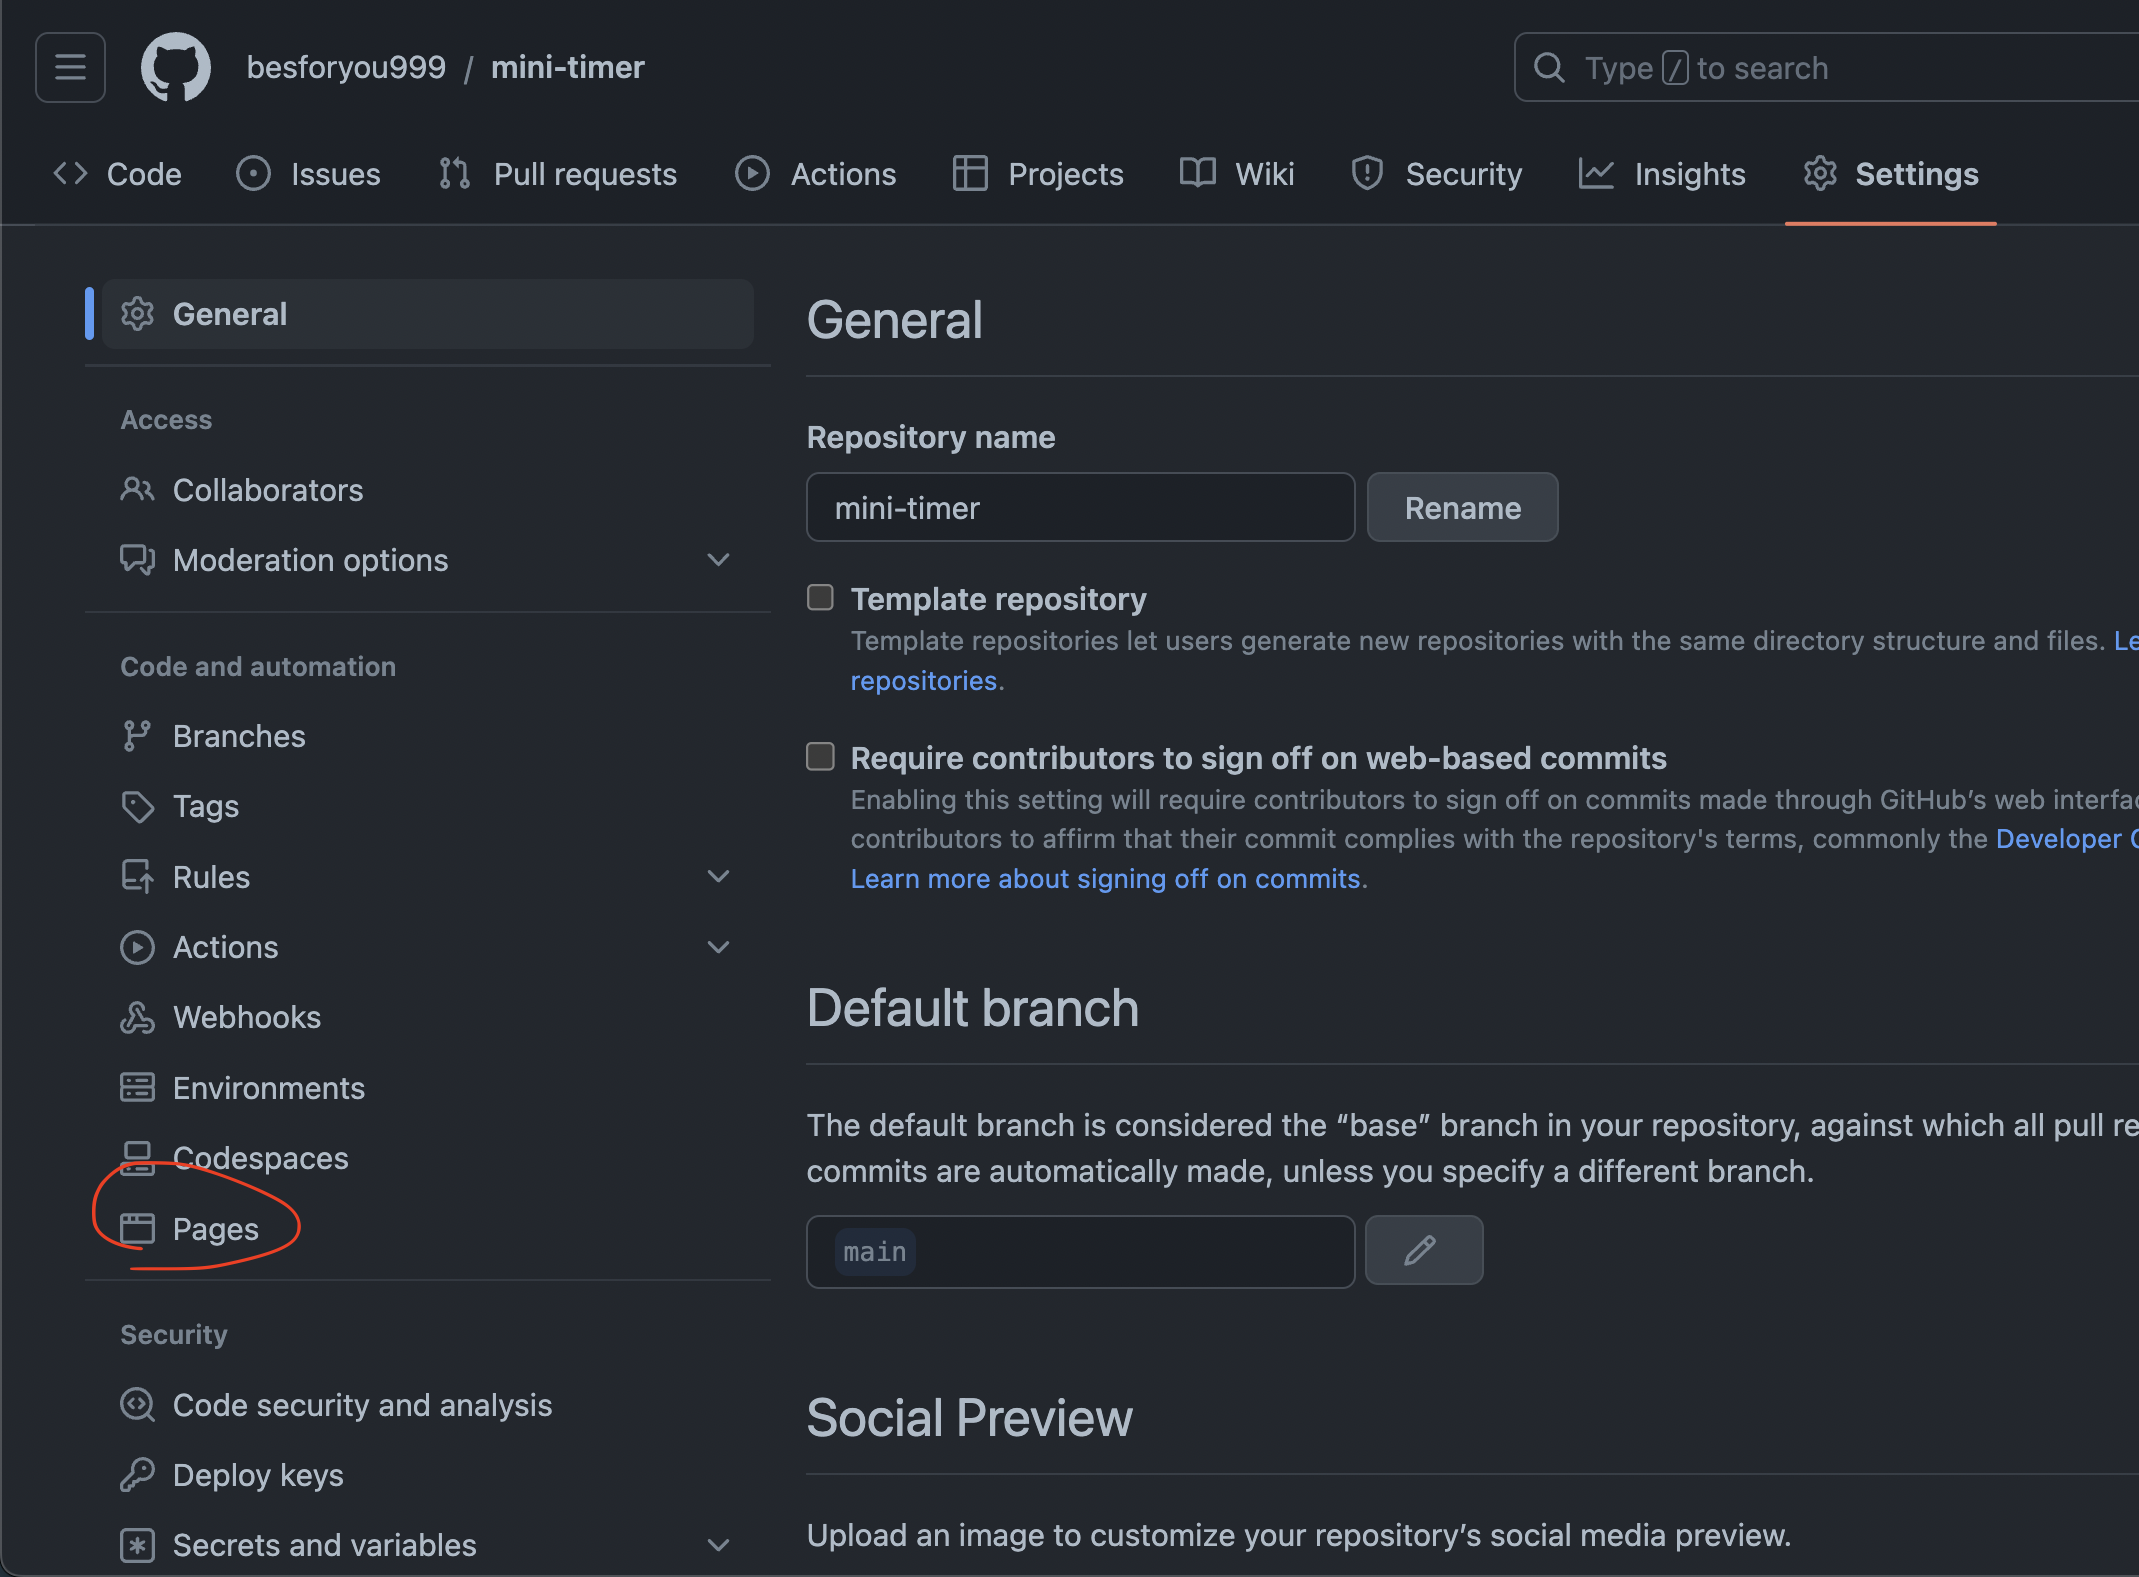This screenshot has height=1577, width=2139.
Task: Click the Actions play icon in top nav
Action: pos(752,174)
